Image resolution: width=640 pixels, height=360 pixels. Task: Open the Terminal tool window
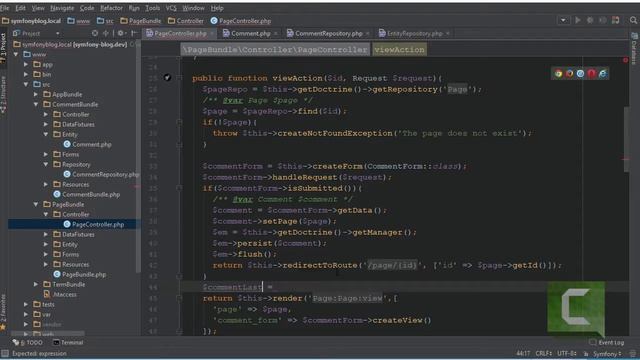tap(68, 342)
